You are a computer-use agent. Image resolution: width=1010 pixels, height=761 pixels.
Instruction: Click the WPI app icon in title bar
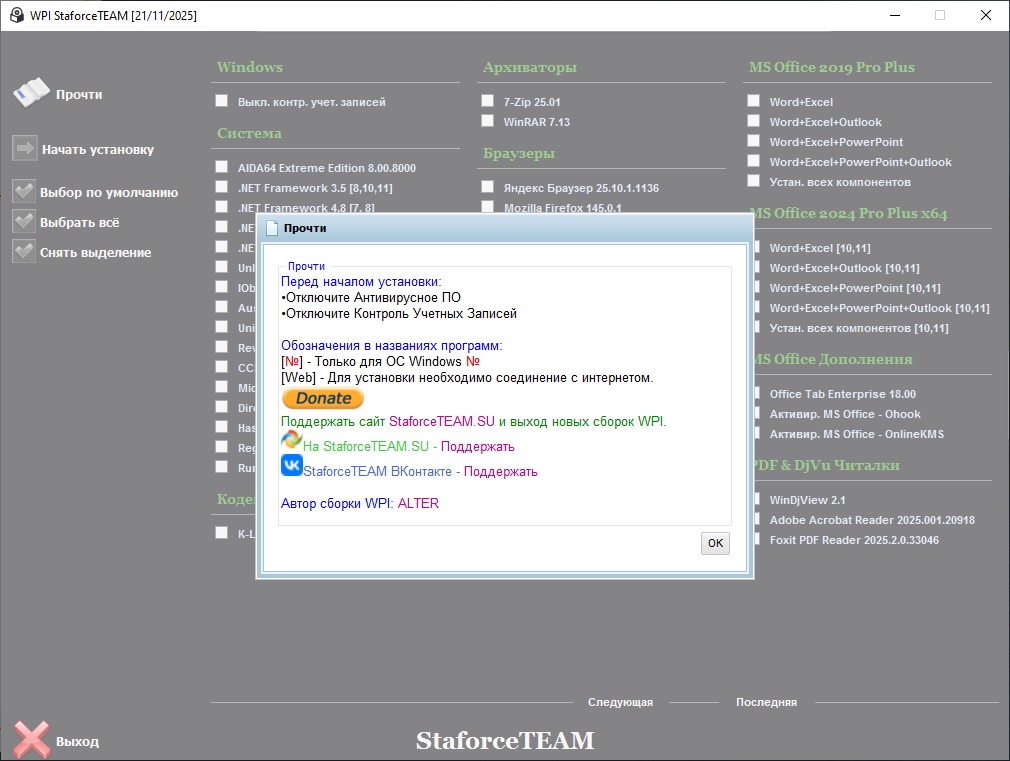(x=17, y=15)
